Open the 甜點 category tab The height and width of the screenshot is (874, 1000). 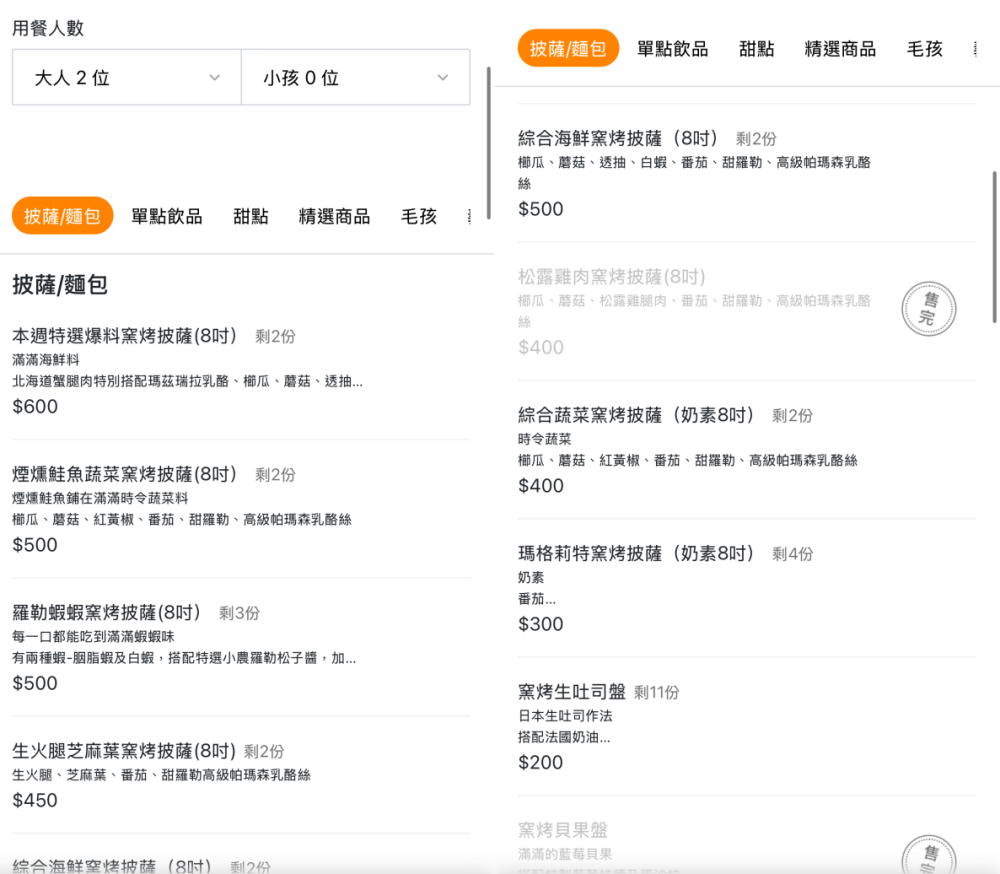pos(250,216)
